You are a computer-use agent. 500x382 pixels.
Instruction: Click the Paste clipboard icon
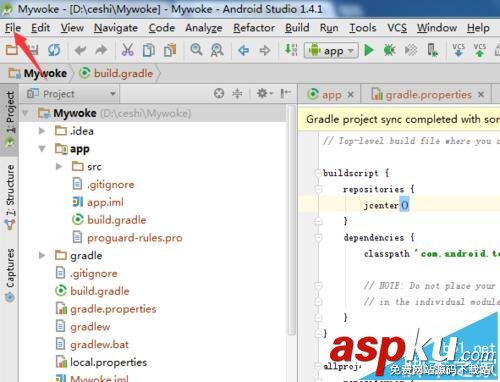point(170,50)
